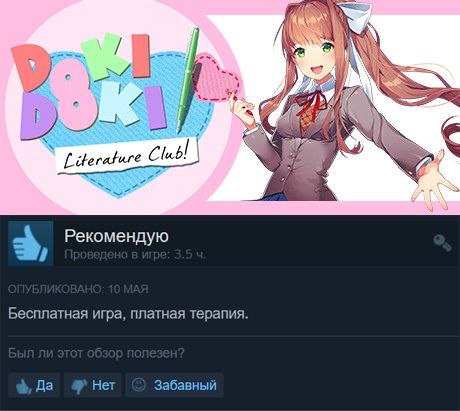
Task: Click the playtime text Проведено в игре 3.5 ч.
Action: pos(135,255)
